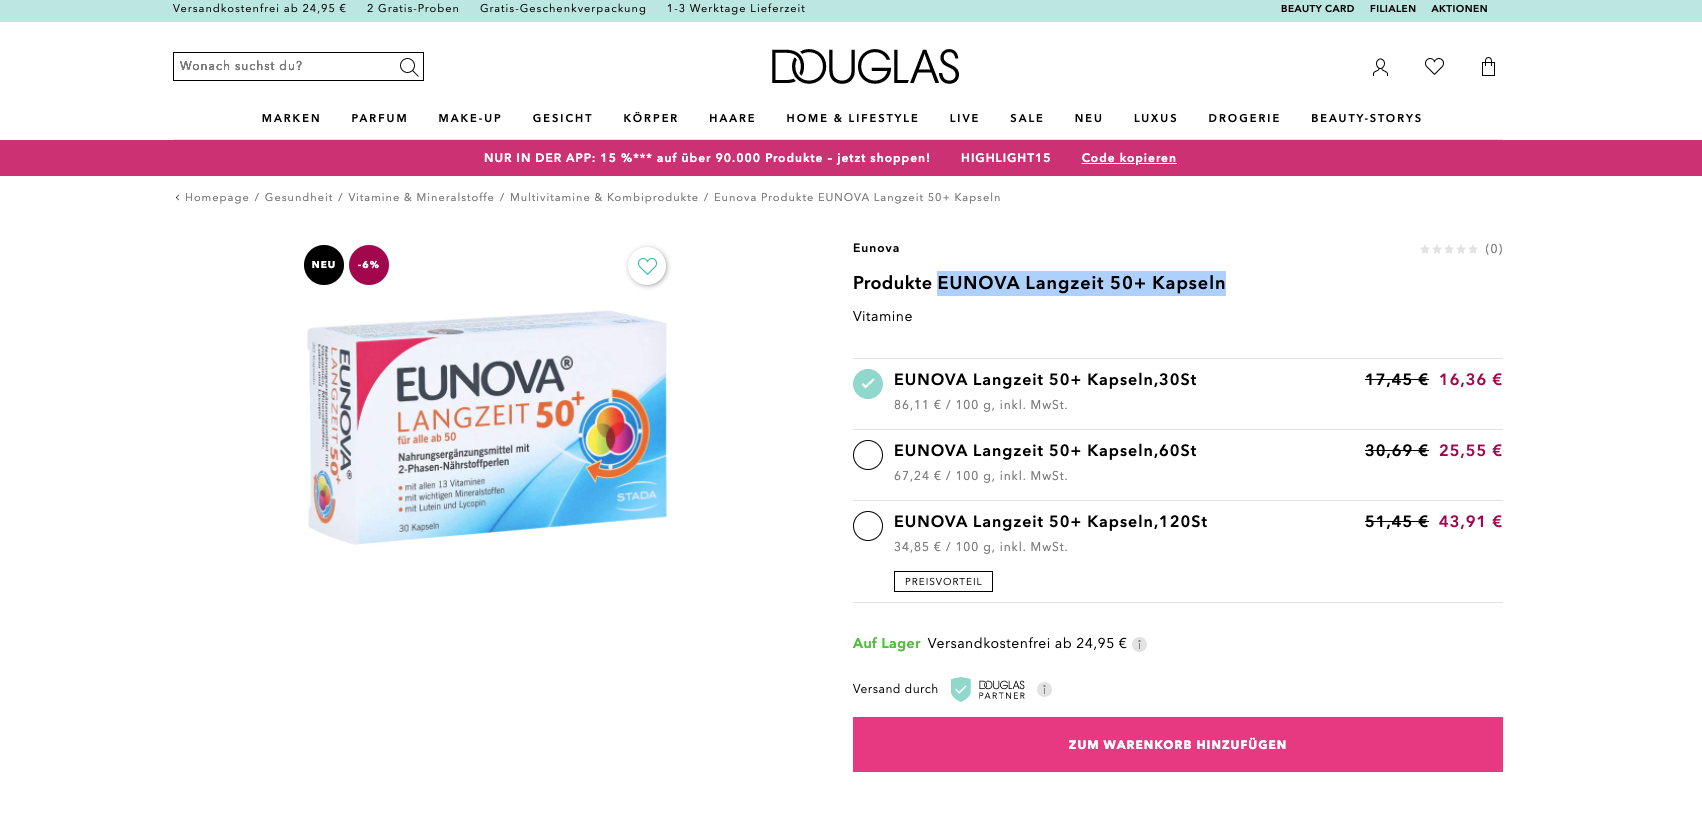Open the DROGERIE menu

point(1244,118)
